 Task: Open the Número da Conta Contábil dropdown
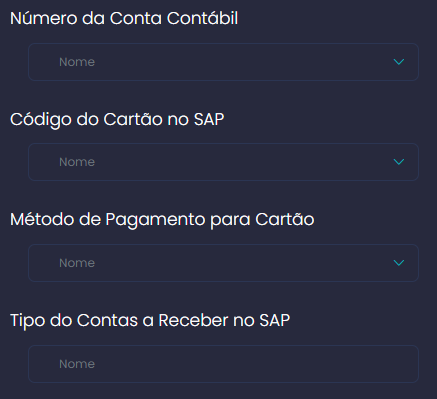click(223, 62)
